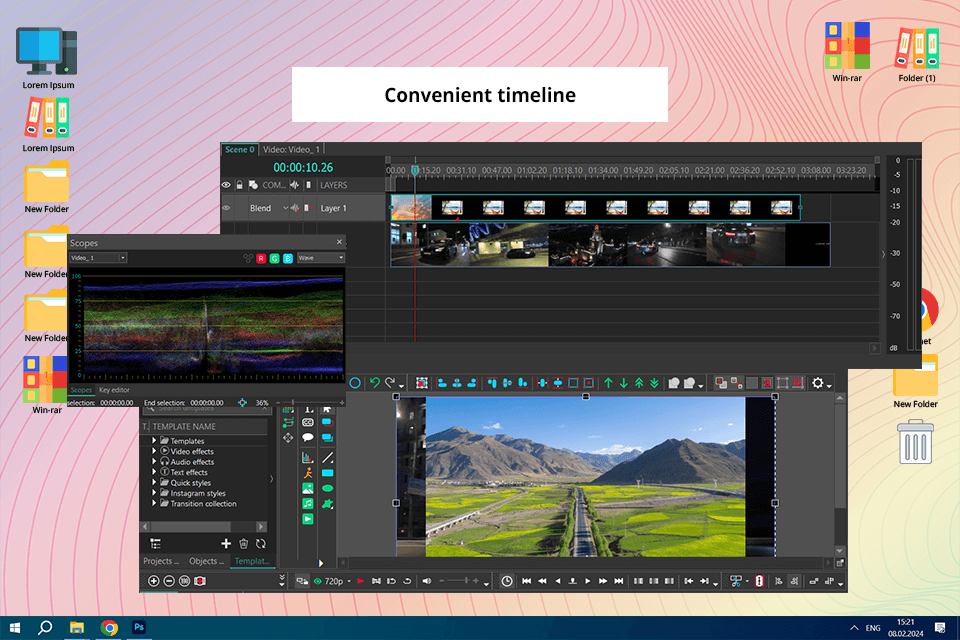Image resolution: width=960 pixels, height=640 pixels.
Task: Open the Key editor tab
Action: point(114,390)
